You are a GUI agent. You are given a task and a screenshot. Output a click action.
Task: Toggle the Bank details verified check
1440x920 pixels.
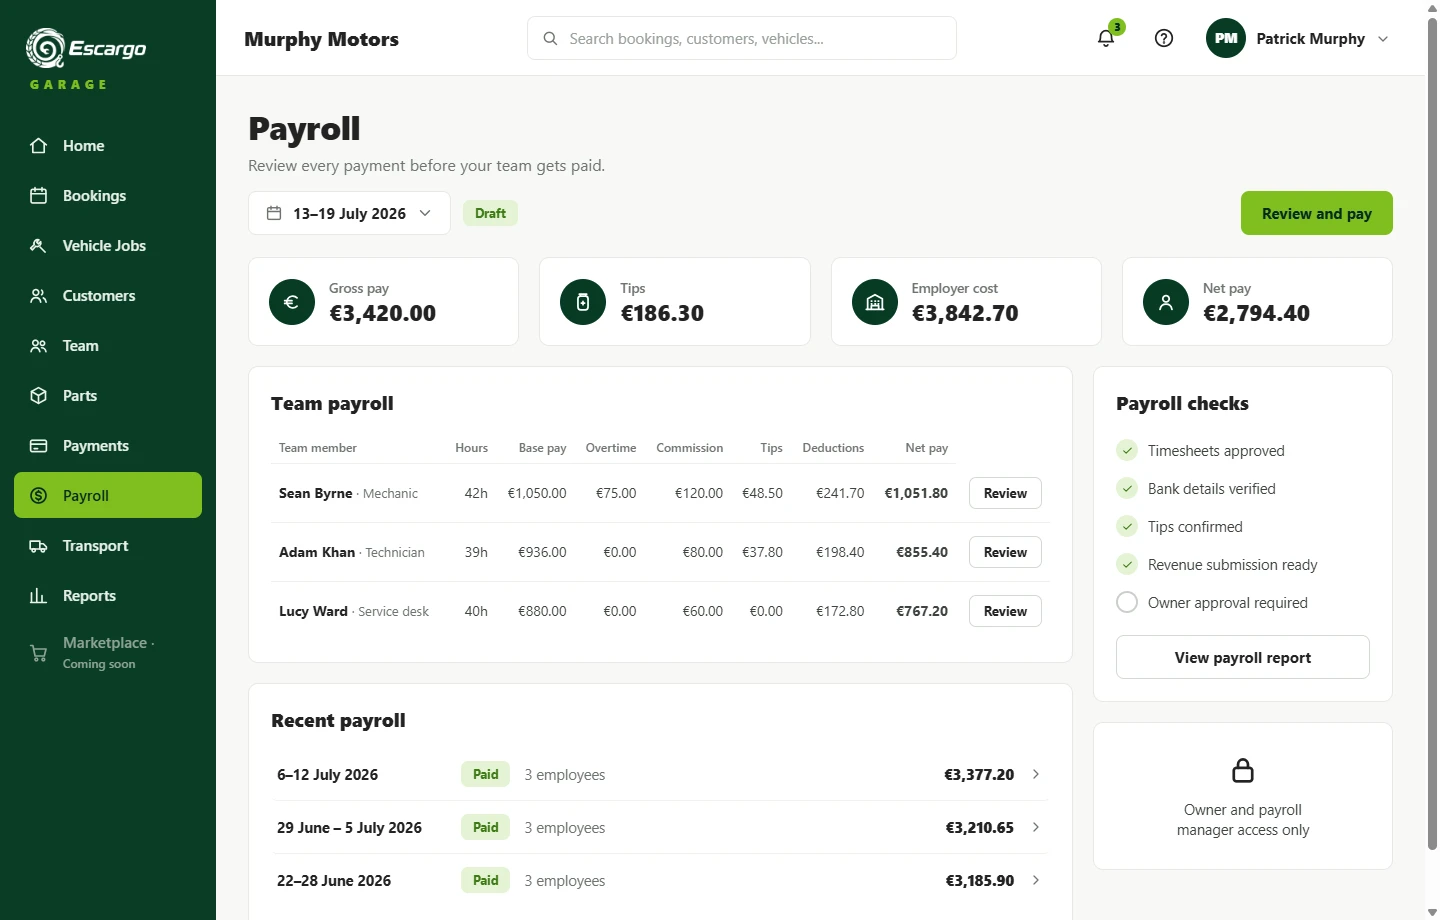1127,488
